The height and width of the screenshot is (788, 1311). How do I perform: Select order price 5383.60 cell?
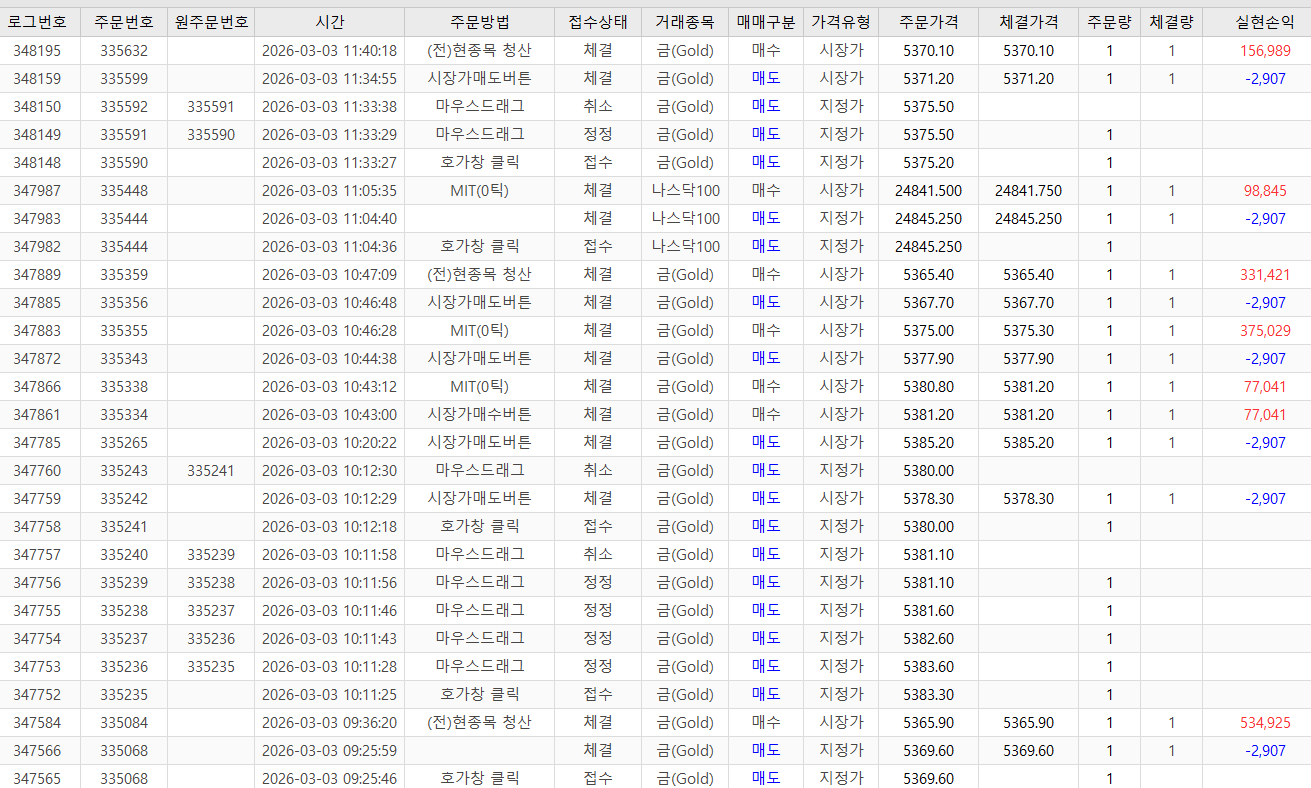click(928, 667)
